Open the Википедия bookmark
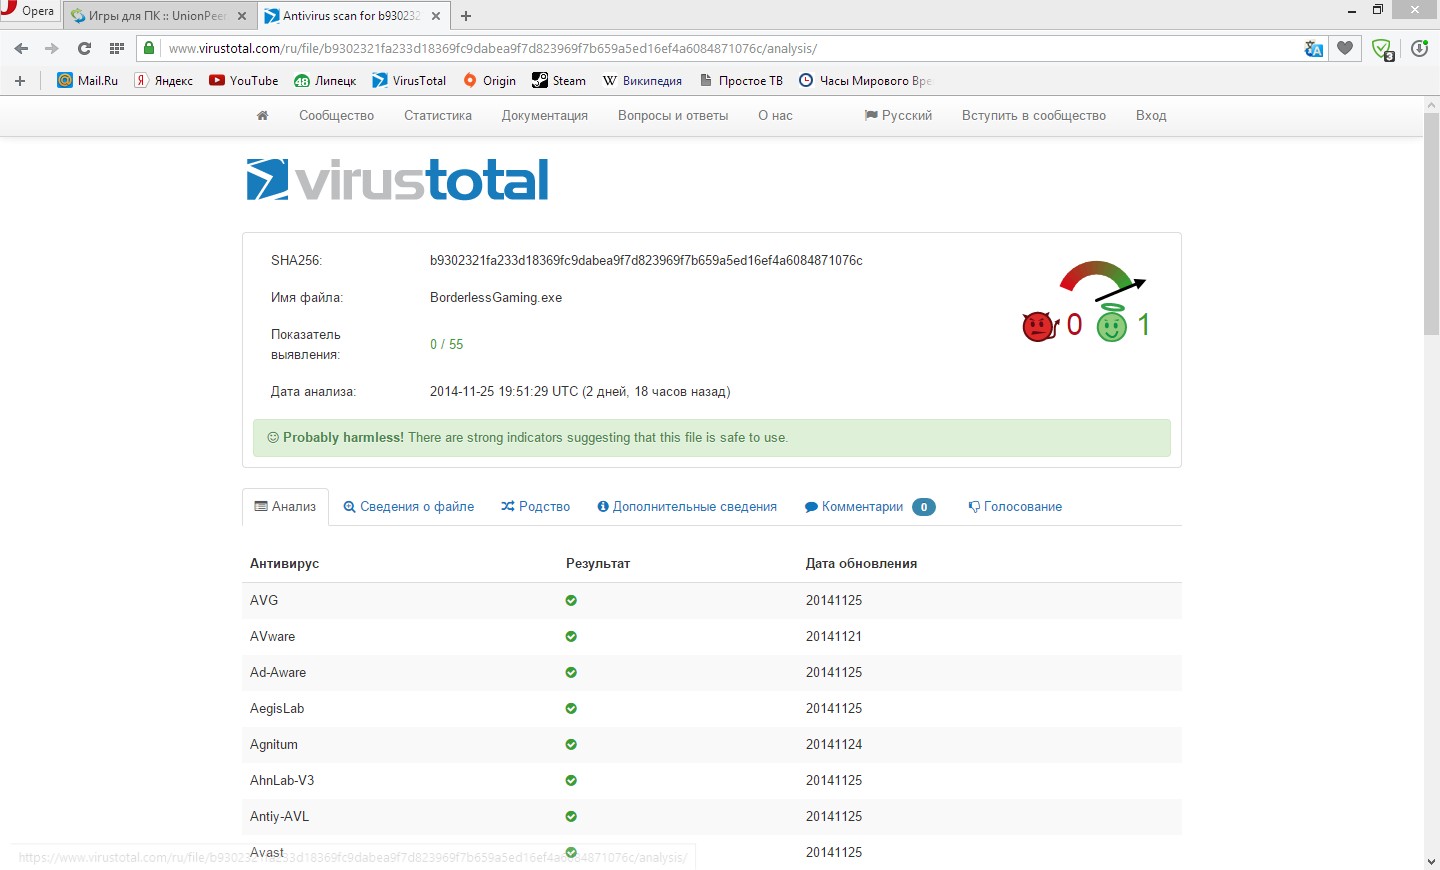Viewport: 1440px width, 870px height. click(642, 80)
